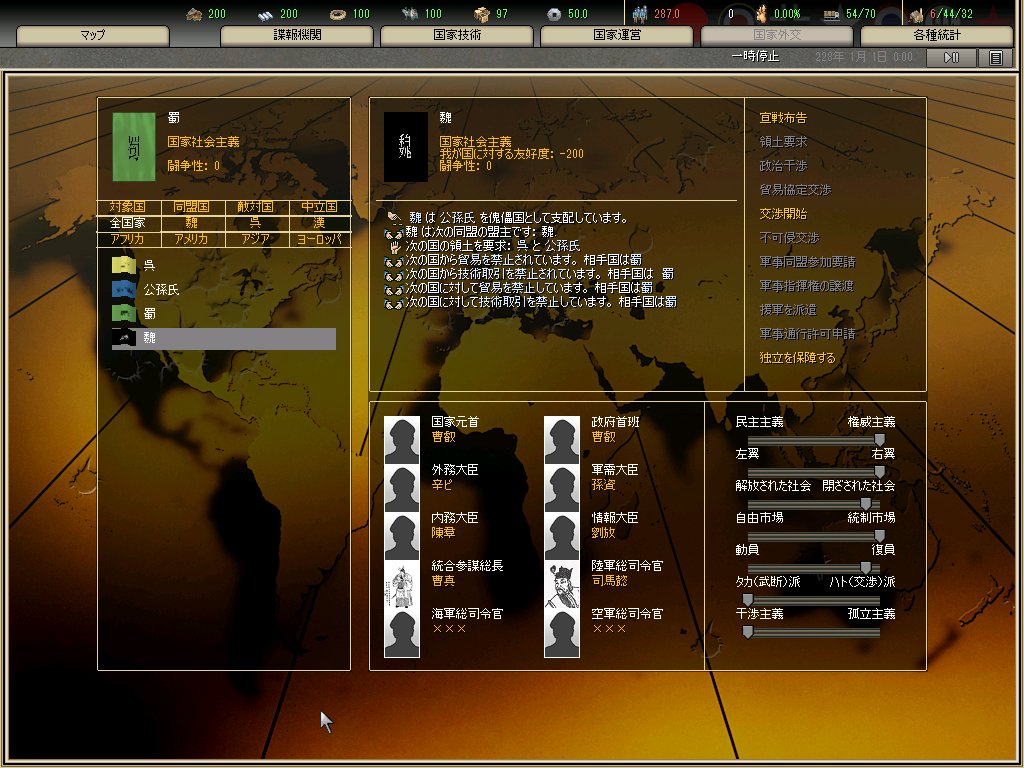The height and width of the screenshot is (768, 1024).
Task: Show 全国家 in country filter
Action: pyautogui.click(x=127, y=223)
